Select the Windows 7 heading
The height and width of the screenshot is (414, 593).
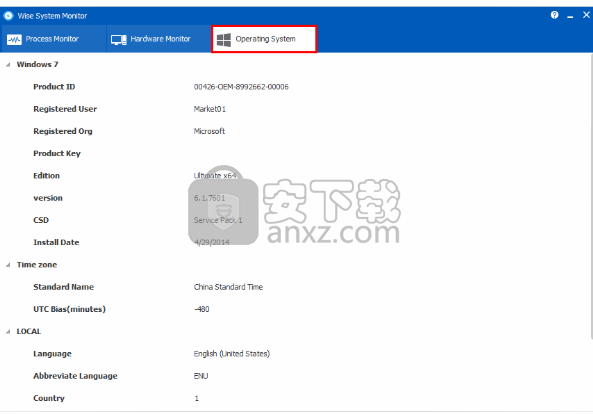(37, 64)
